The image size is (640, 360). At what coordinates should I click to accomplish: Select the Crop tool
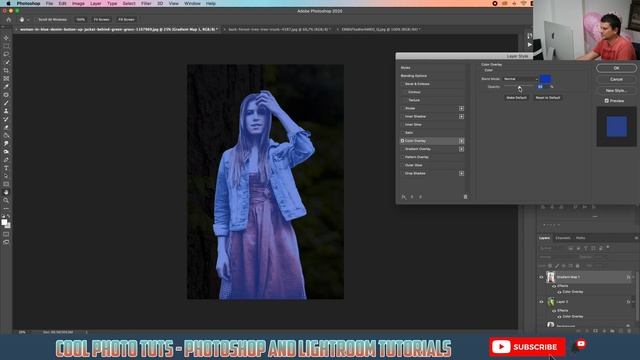click(x=6, y=71)
